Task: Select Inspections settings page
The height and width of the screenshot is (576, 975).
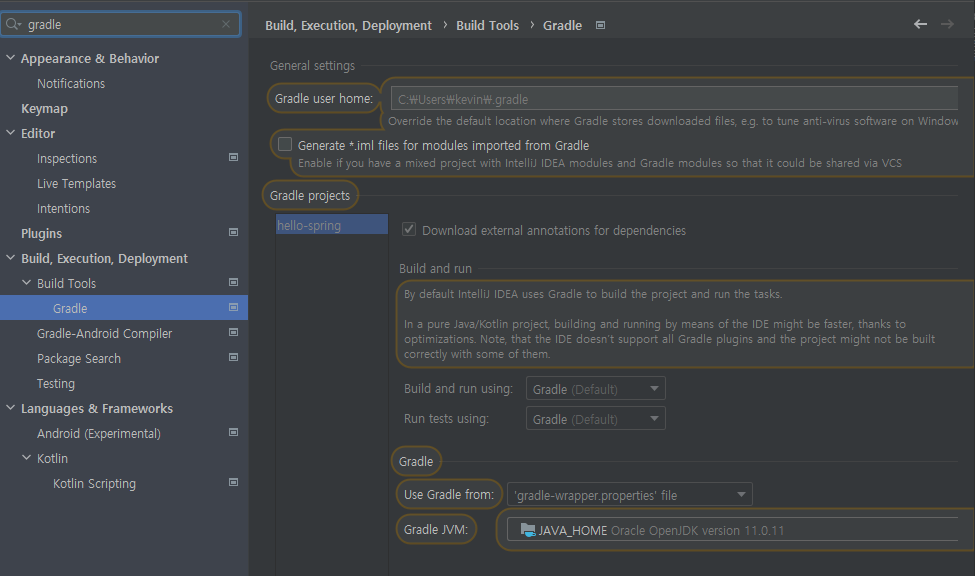Action: click(67, 159)
